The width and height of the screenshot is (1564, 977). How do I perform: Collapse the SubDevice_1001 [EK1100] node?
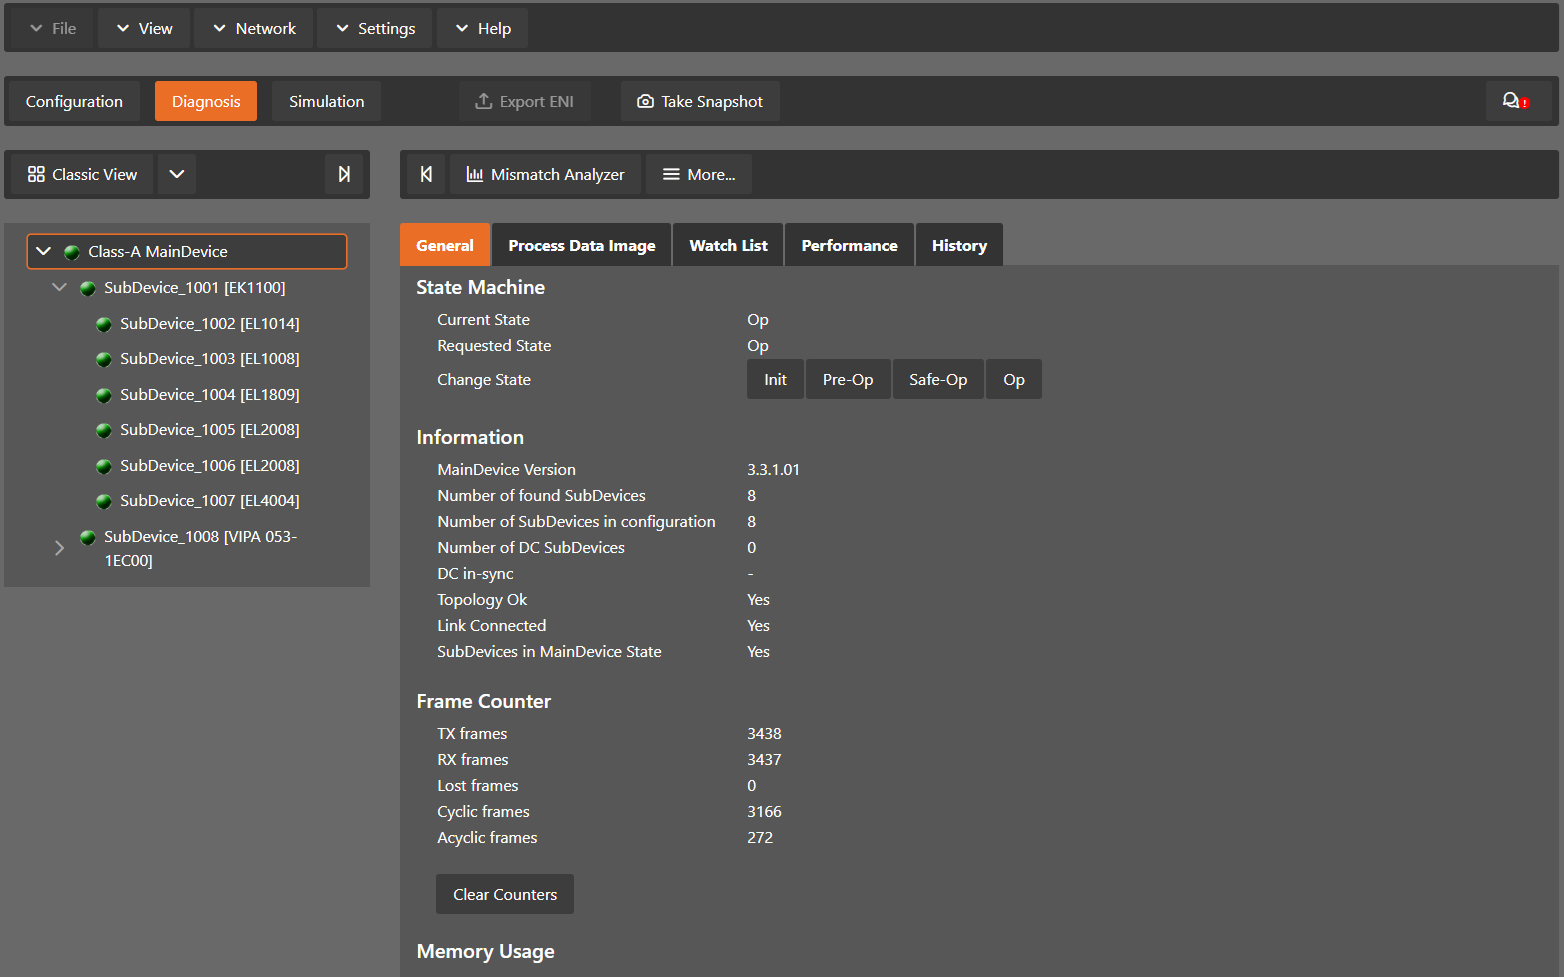click(x=59, y=287)
